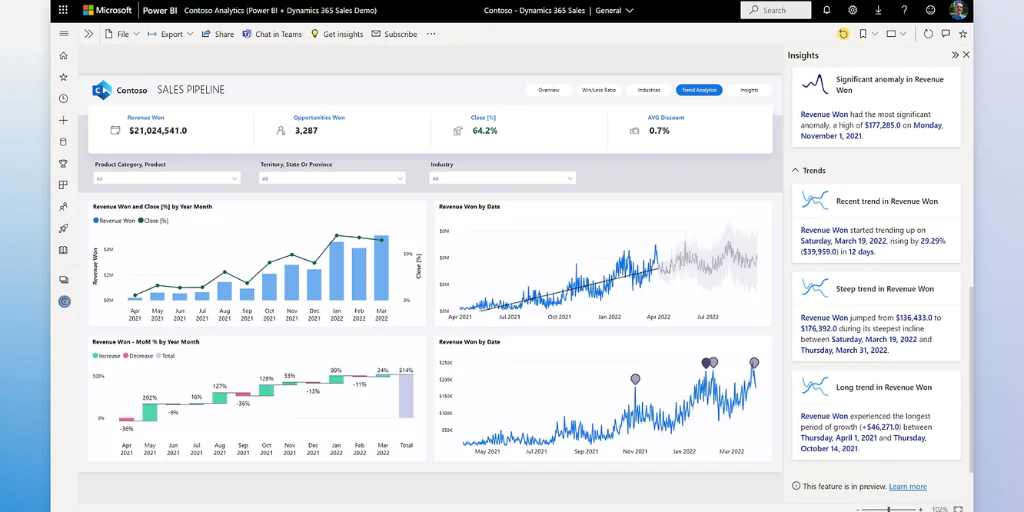Open the more options ellipsis in toolbar
Image resolution: width=1024 pixels, height=512 pixels.
coord(431,34)
